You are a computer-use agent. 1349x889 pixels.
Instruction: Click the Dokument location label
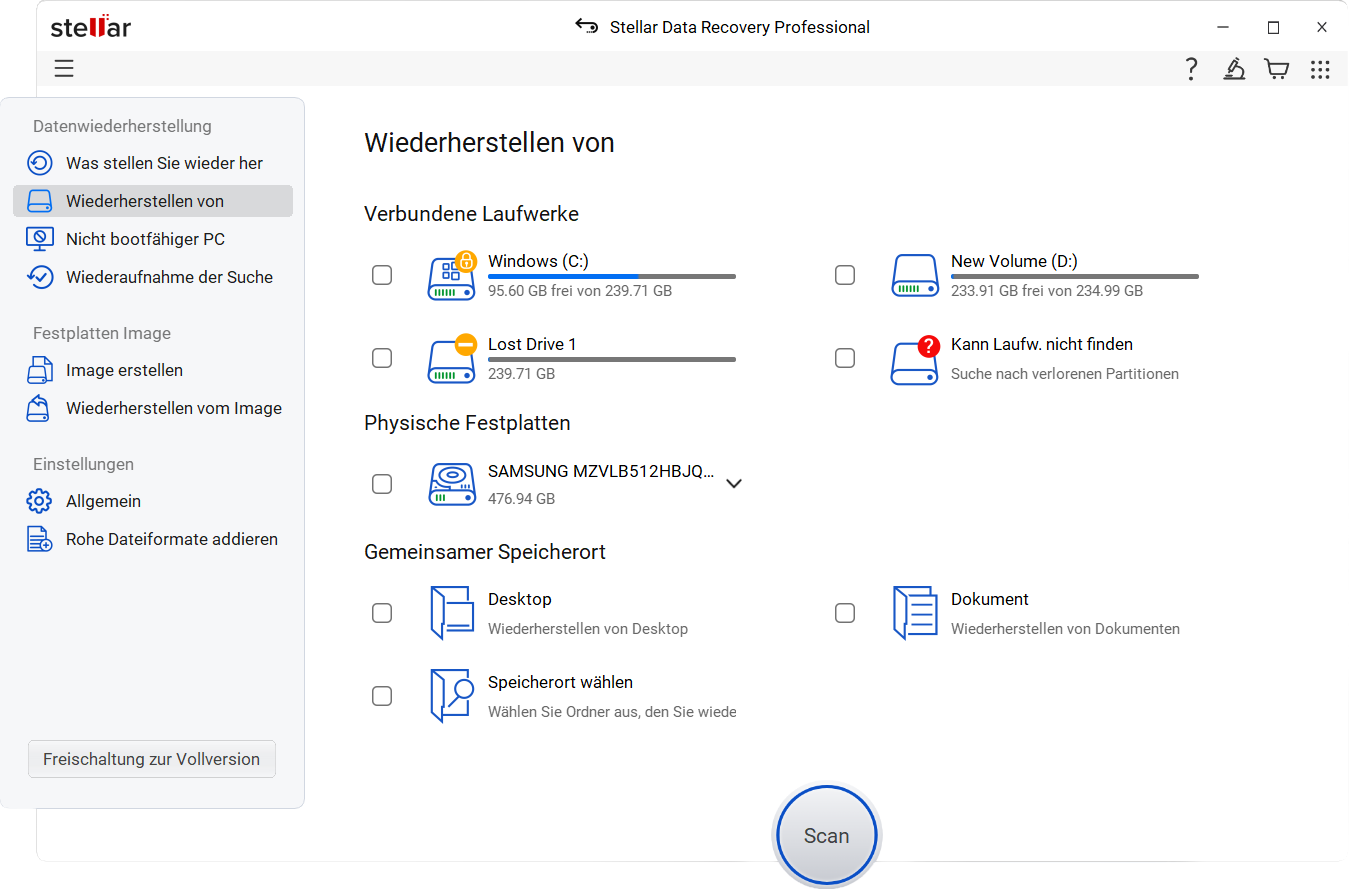[990, 599]
